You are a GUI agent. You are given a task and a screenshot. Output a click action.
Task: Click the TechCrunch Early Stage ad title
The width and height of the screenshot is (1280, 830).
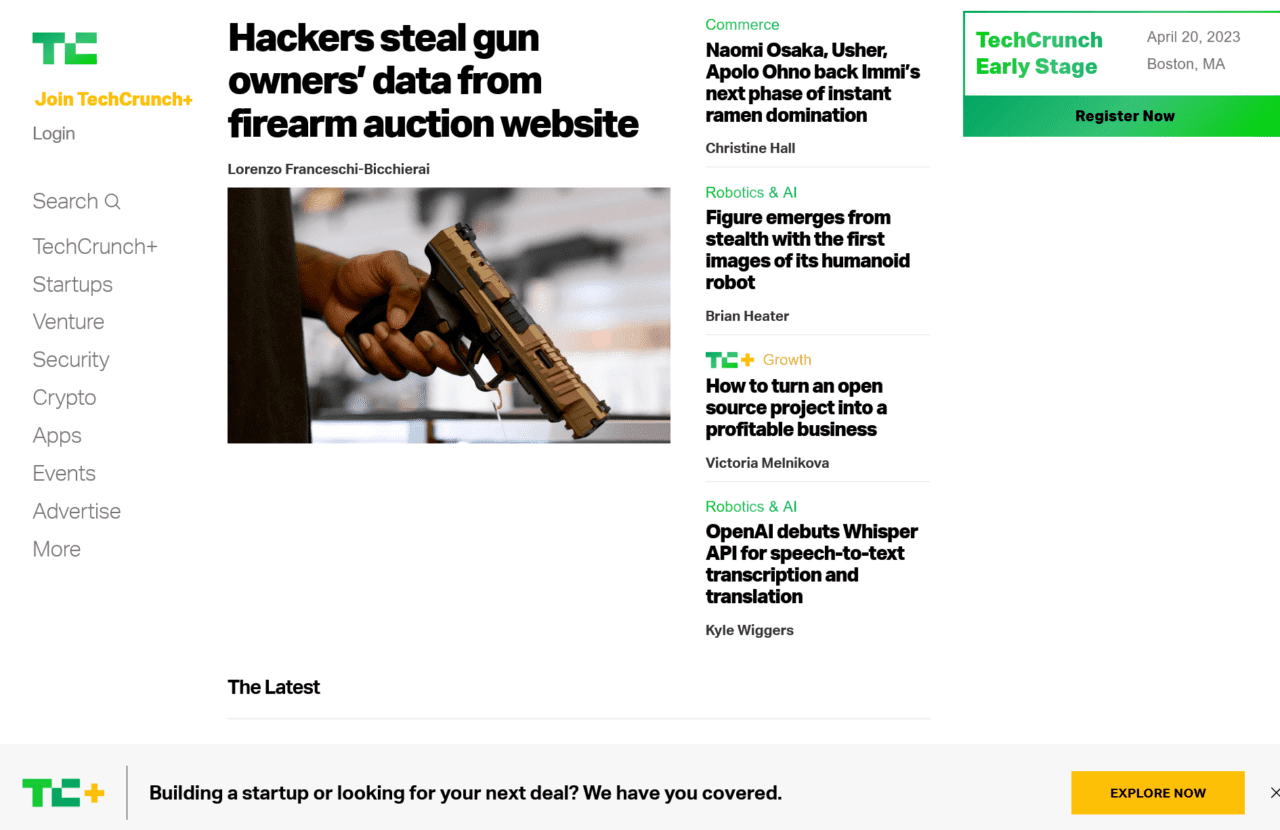tap(1039, 53)
